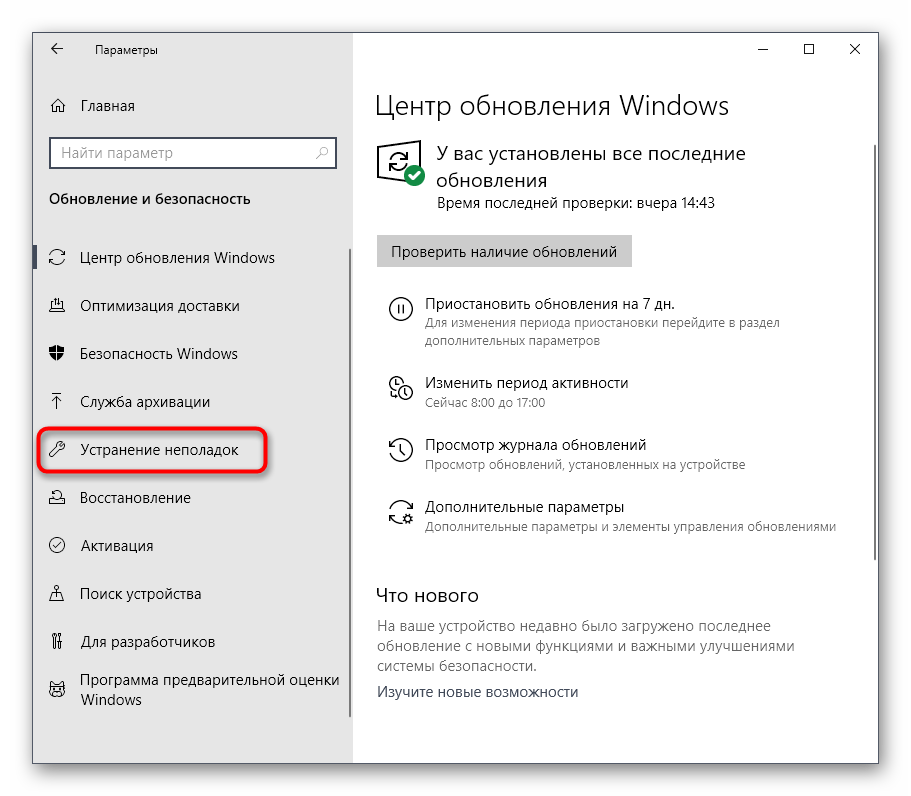Click the Для разработчиков tools icon
The width and height of the screenshot is (911, 796).
coord(57,641)
